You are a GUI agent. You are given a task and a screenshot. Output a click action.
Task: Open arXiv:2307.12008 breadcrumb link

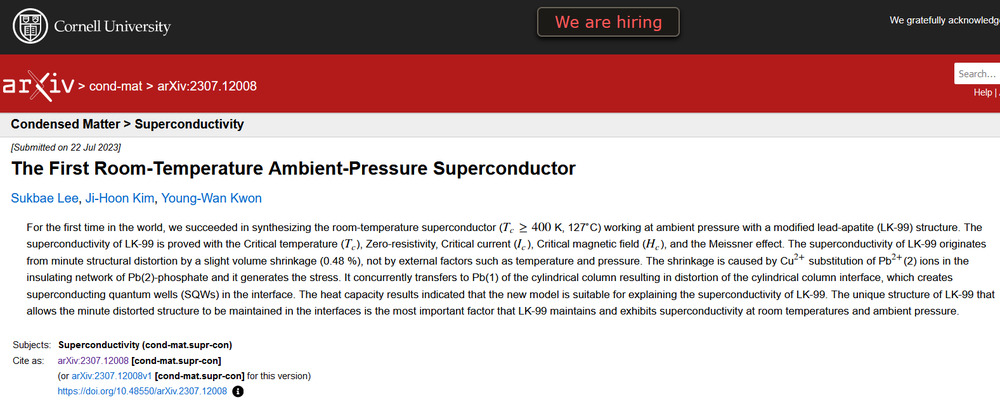(x=207, y=86)
